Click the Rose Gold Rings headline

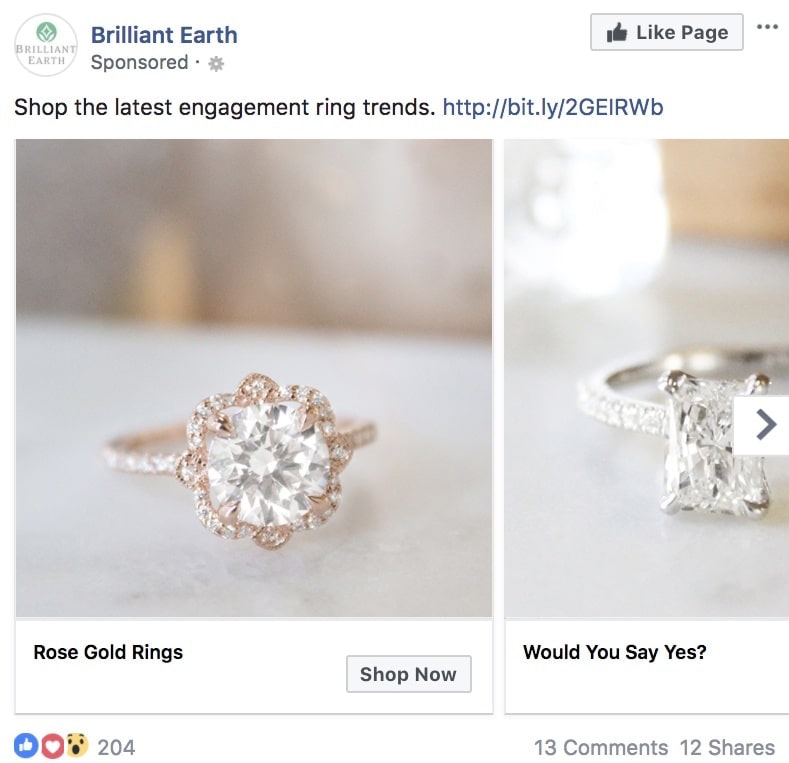[x=108, y=653]
